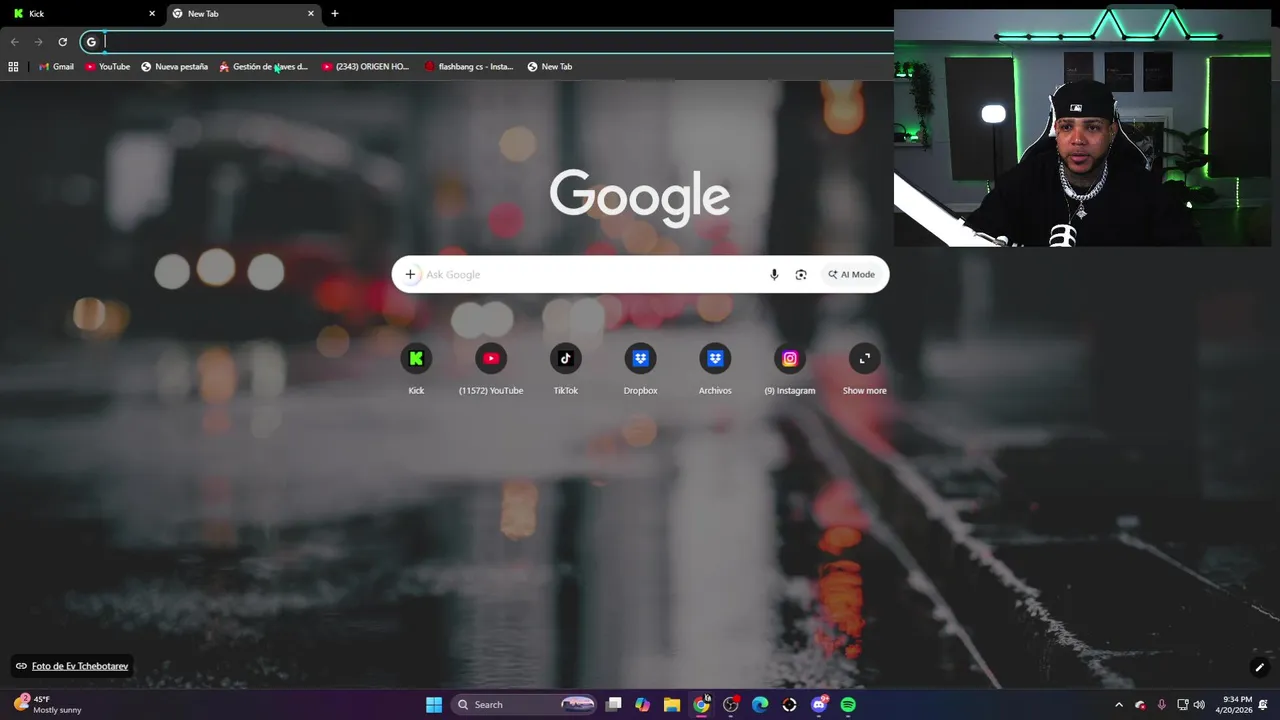This screenshot has height=720, width=1280.
Task: Close the Kick tab
Action: [x=152, y=14]
